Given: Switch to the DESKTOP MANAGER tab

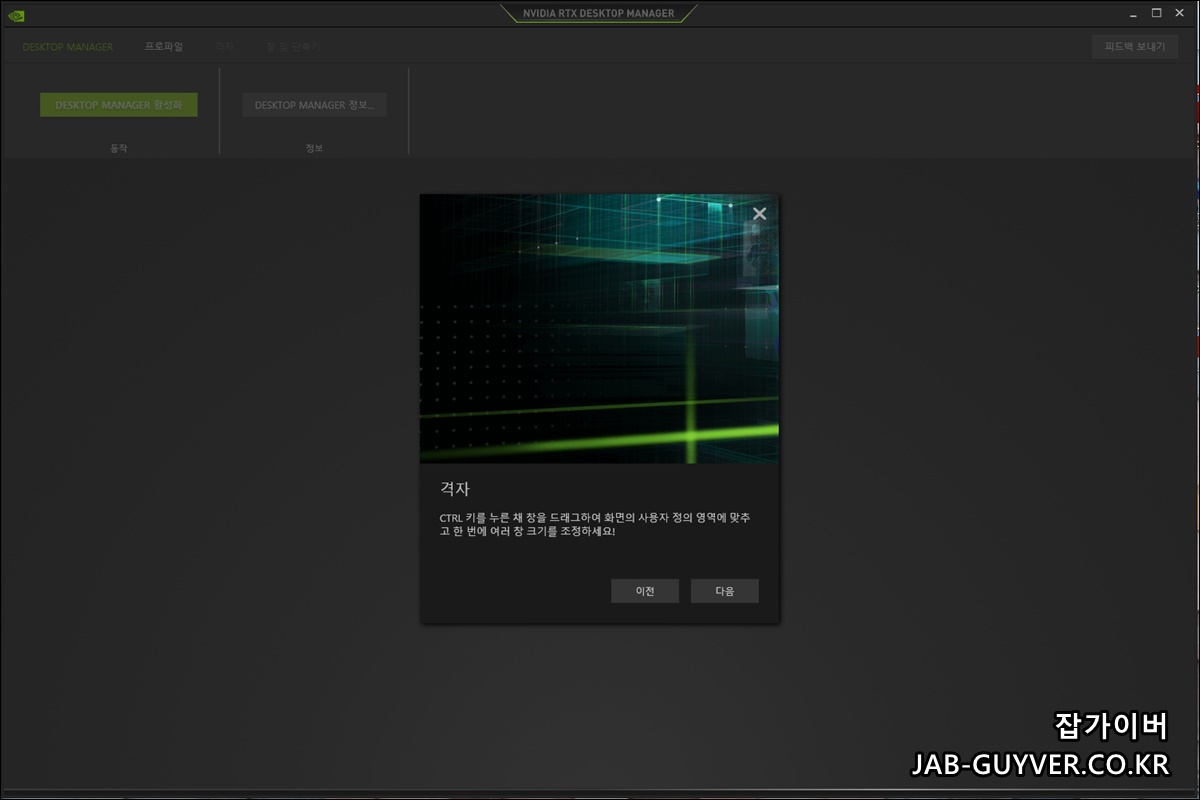Looking at the screenshot, I should click(68, 47).
